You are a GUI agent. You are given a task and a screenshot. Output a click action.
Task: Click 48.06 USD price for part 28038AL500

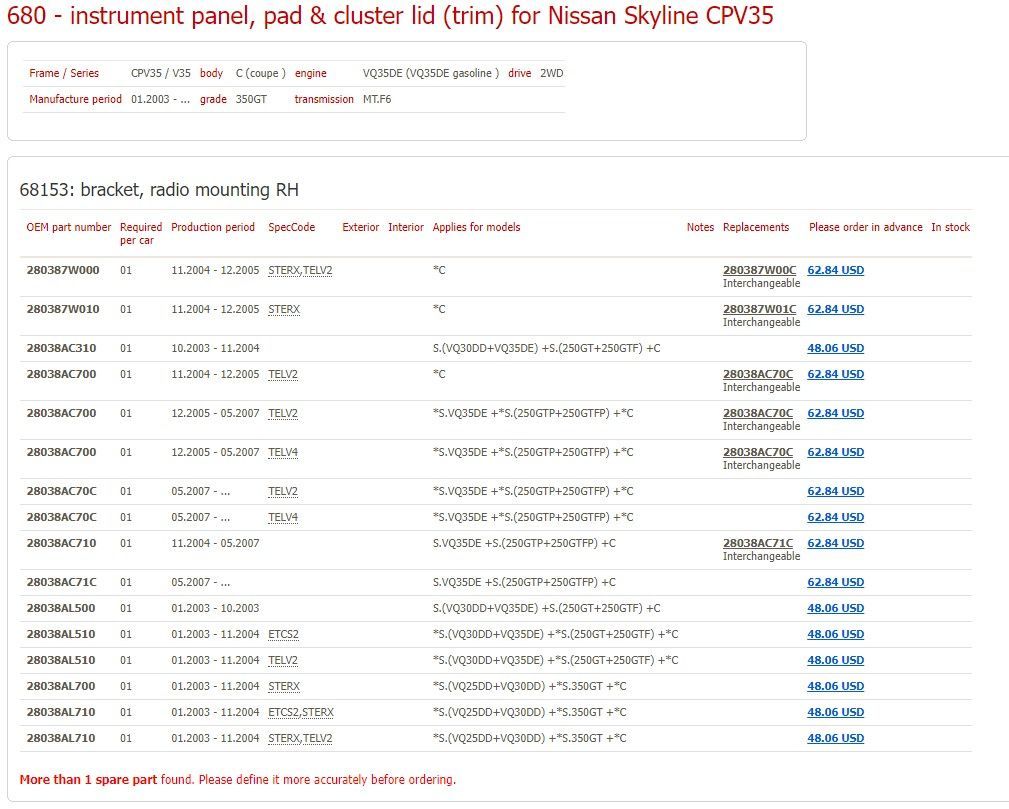(x=835, y=608)
